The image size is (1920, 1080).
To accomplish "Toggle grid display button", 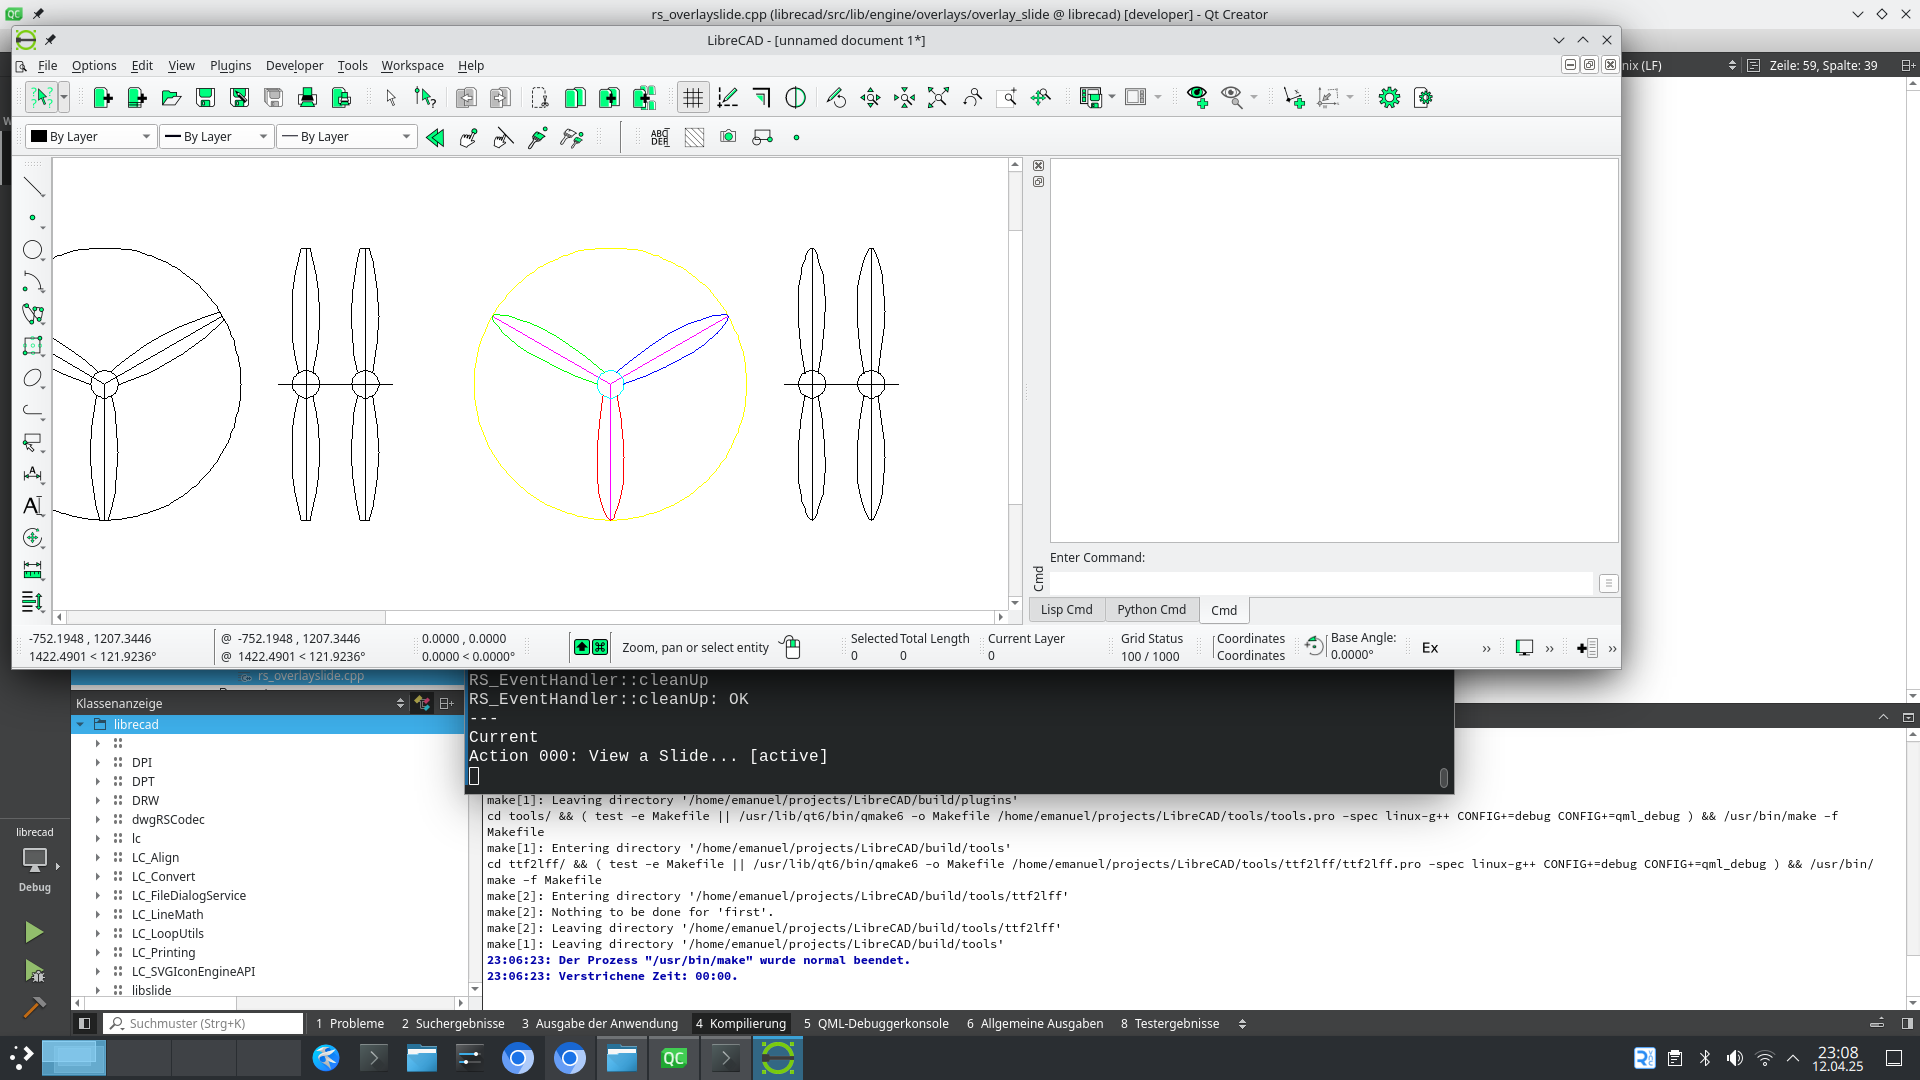I will (x=692, y=98).
